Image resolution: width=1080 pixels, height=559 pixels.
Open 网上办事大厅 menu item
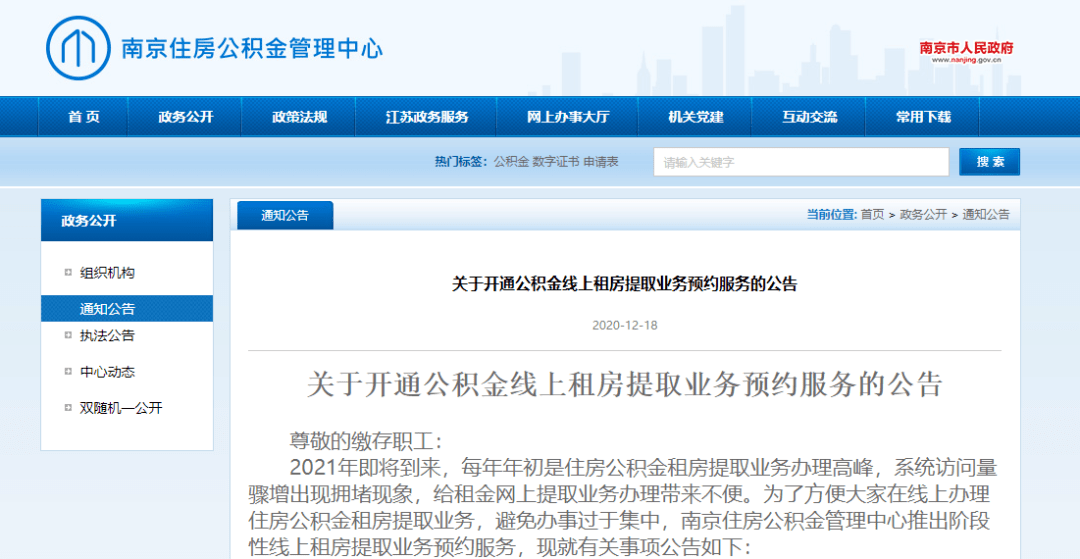pos(568,117)
